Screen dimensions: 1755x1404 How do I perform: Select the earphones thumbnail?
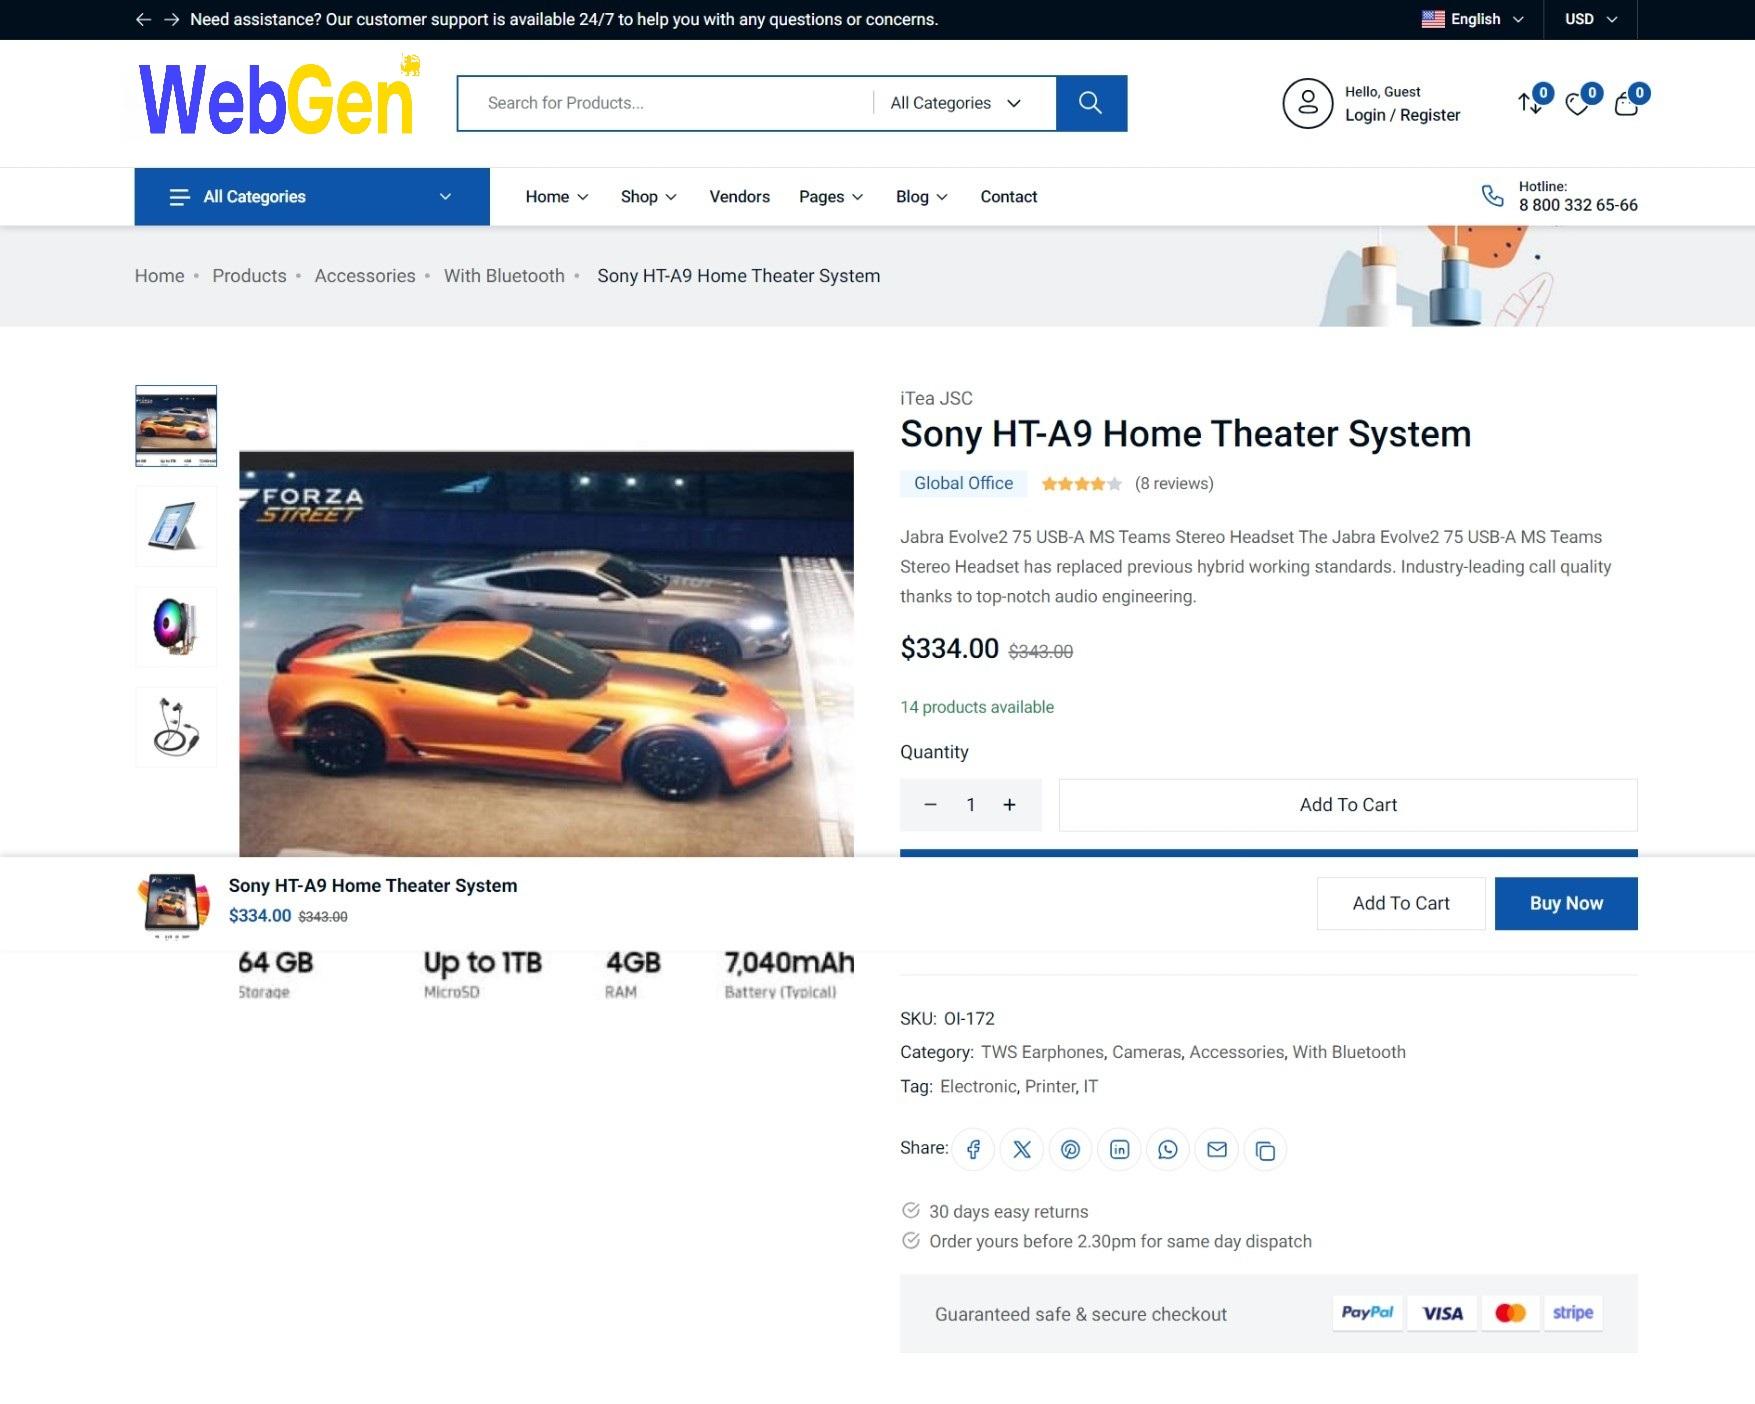[x=176, y=727]
